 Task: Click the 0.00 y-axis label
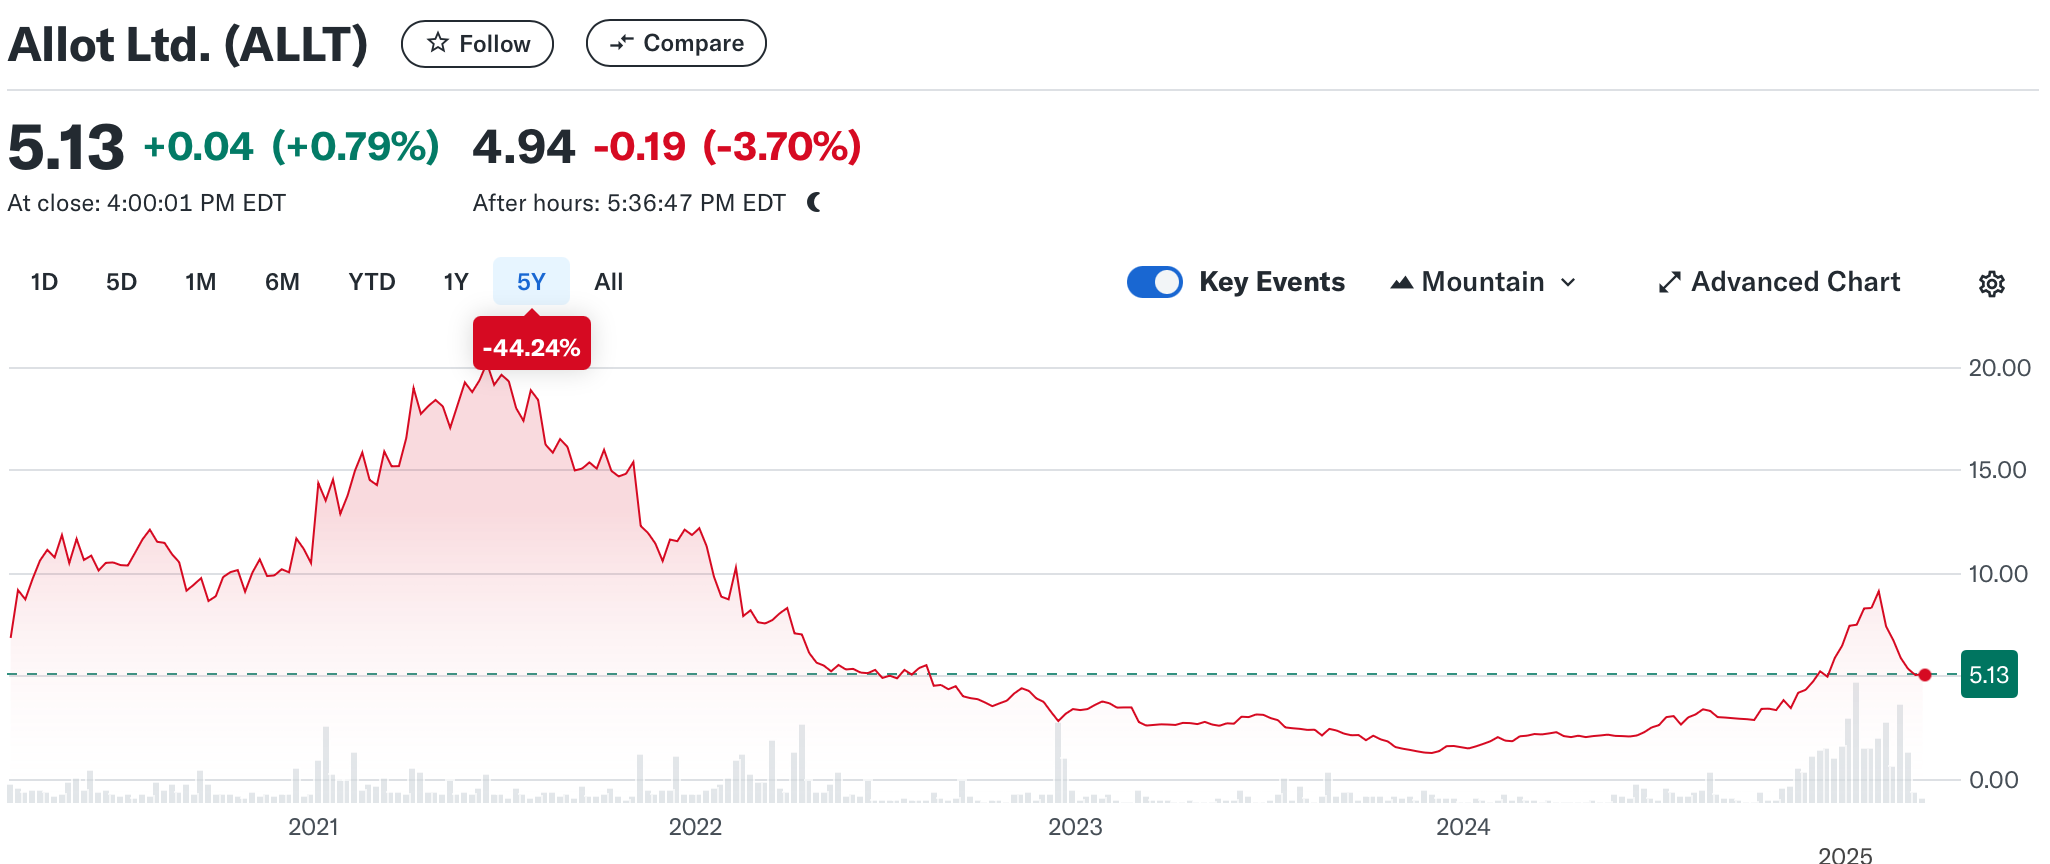tap(1993, 780)
